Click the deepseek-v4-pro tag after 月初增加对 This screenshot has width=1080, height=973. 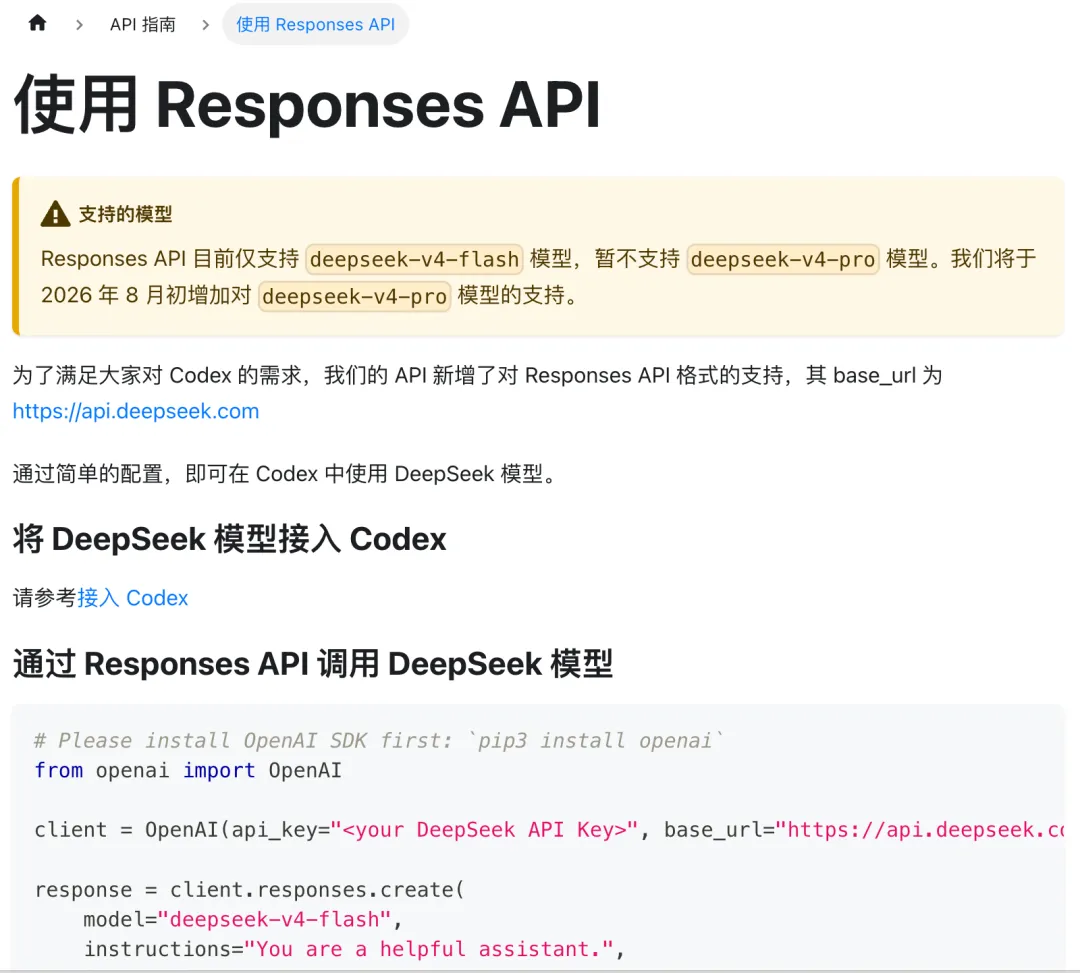point(355,296)
